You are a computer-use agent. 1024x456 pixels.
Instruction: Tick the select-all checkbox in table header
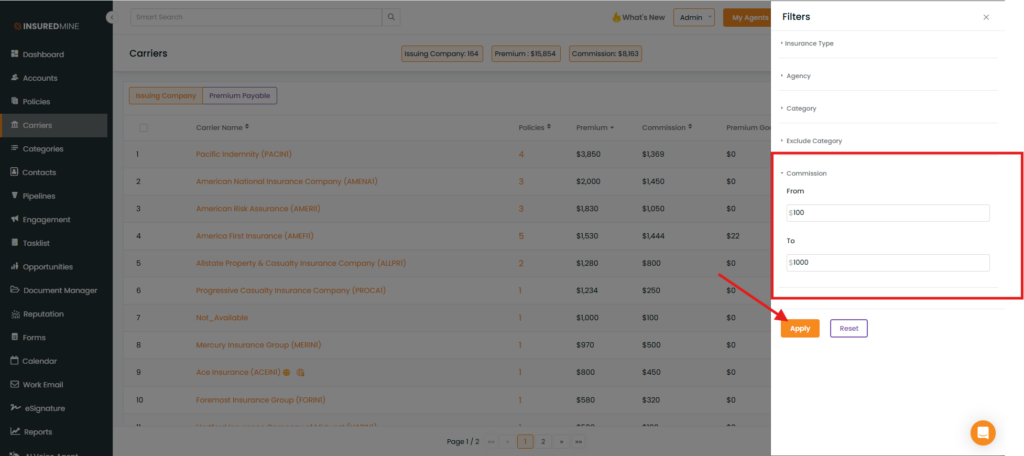(x=144, y=128)
